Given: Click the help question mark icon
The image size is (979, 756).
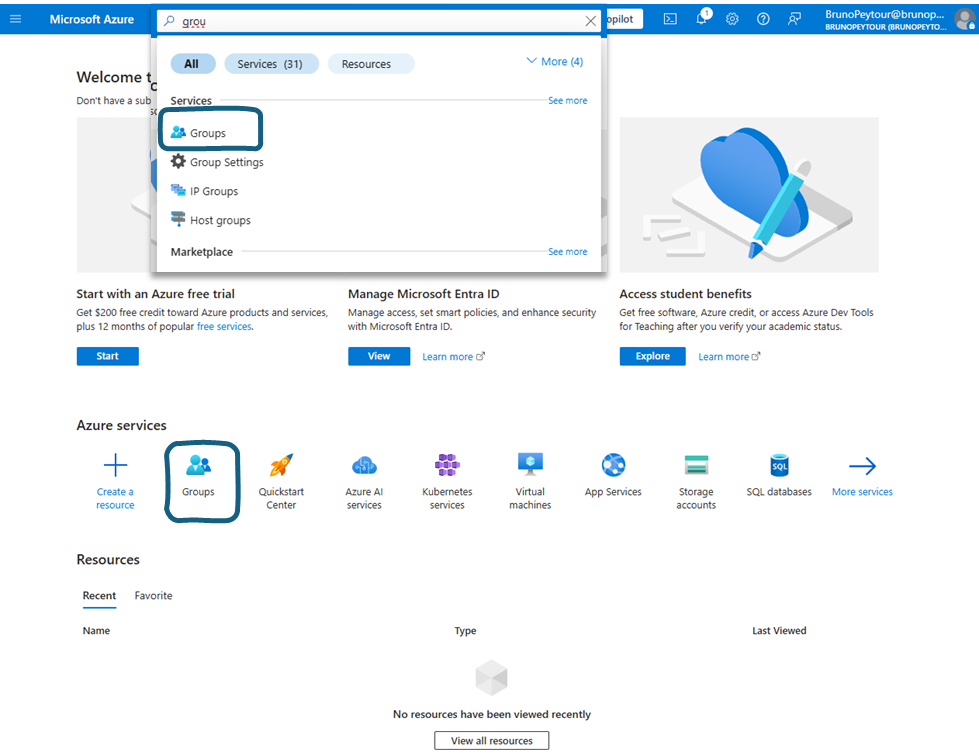Looking at the screenshot, I should (x=763, y=19).
